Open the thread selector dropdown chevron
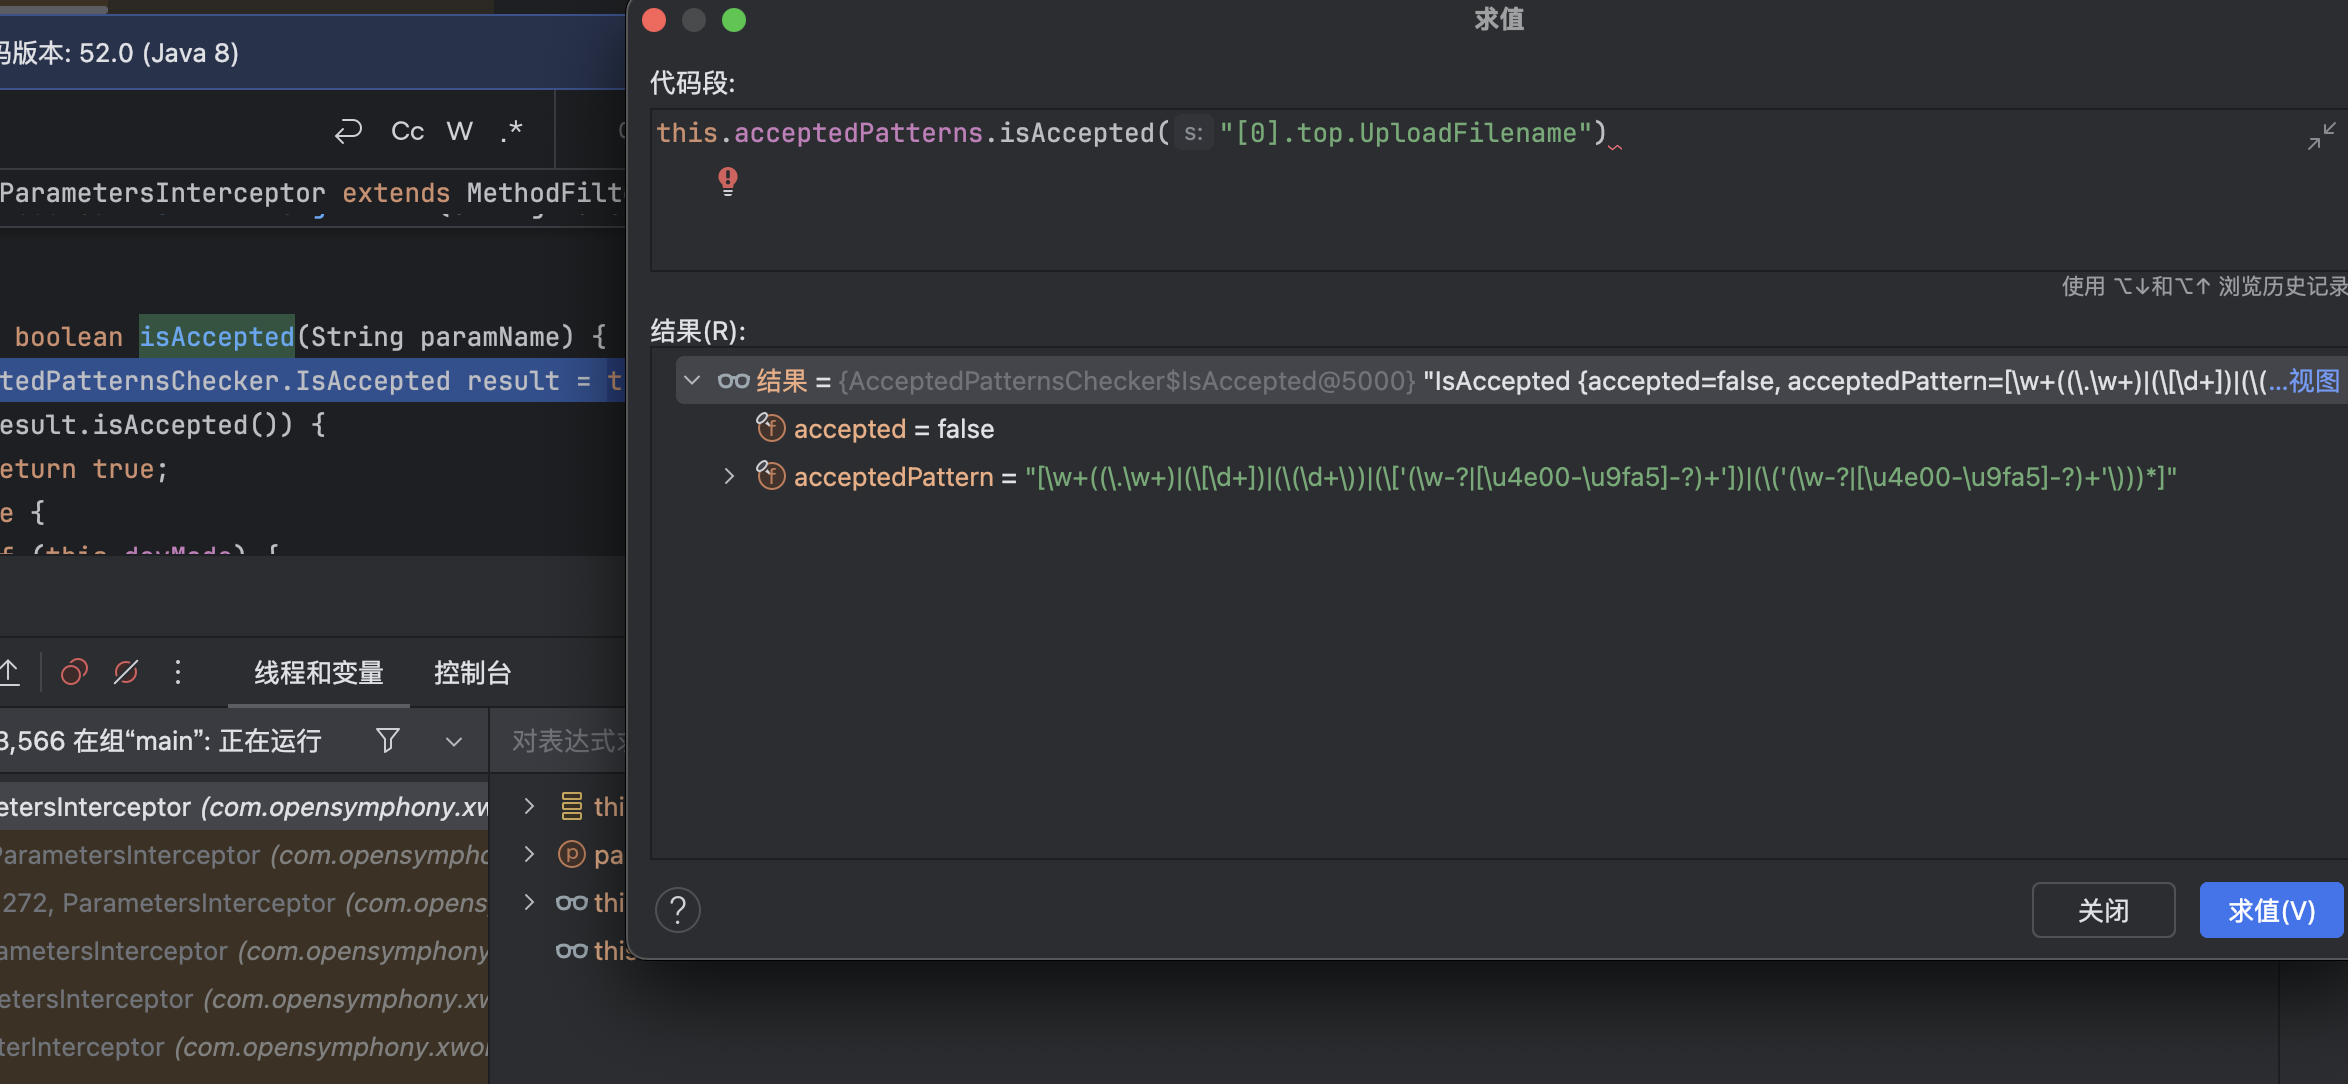Image resolution: width=2348 pixels, height=1084 pixels. [x=454, y=741]
